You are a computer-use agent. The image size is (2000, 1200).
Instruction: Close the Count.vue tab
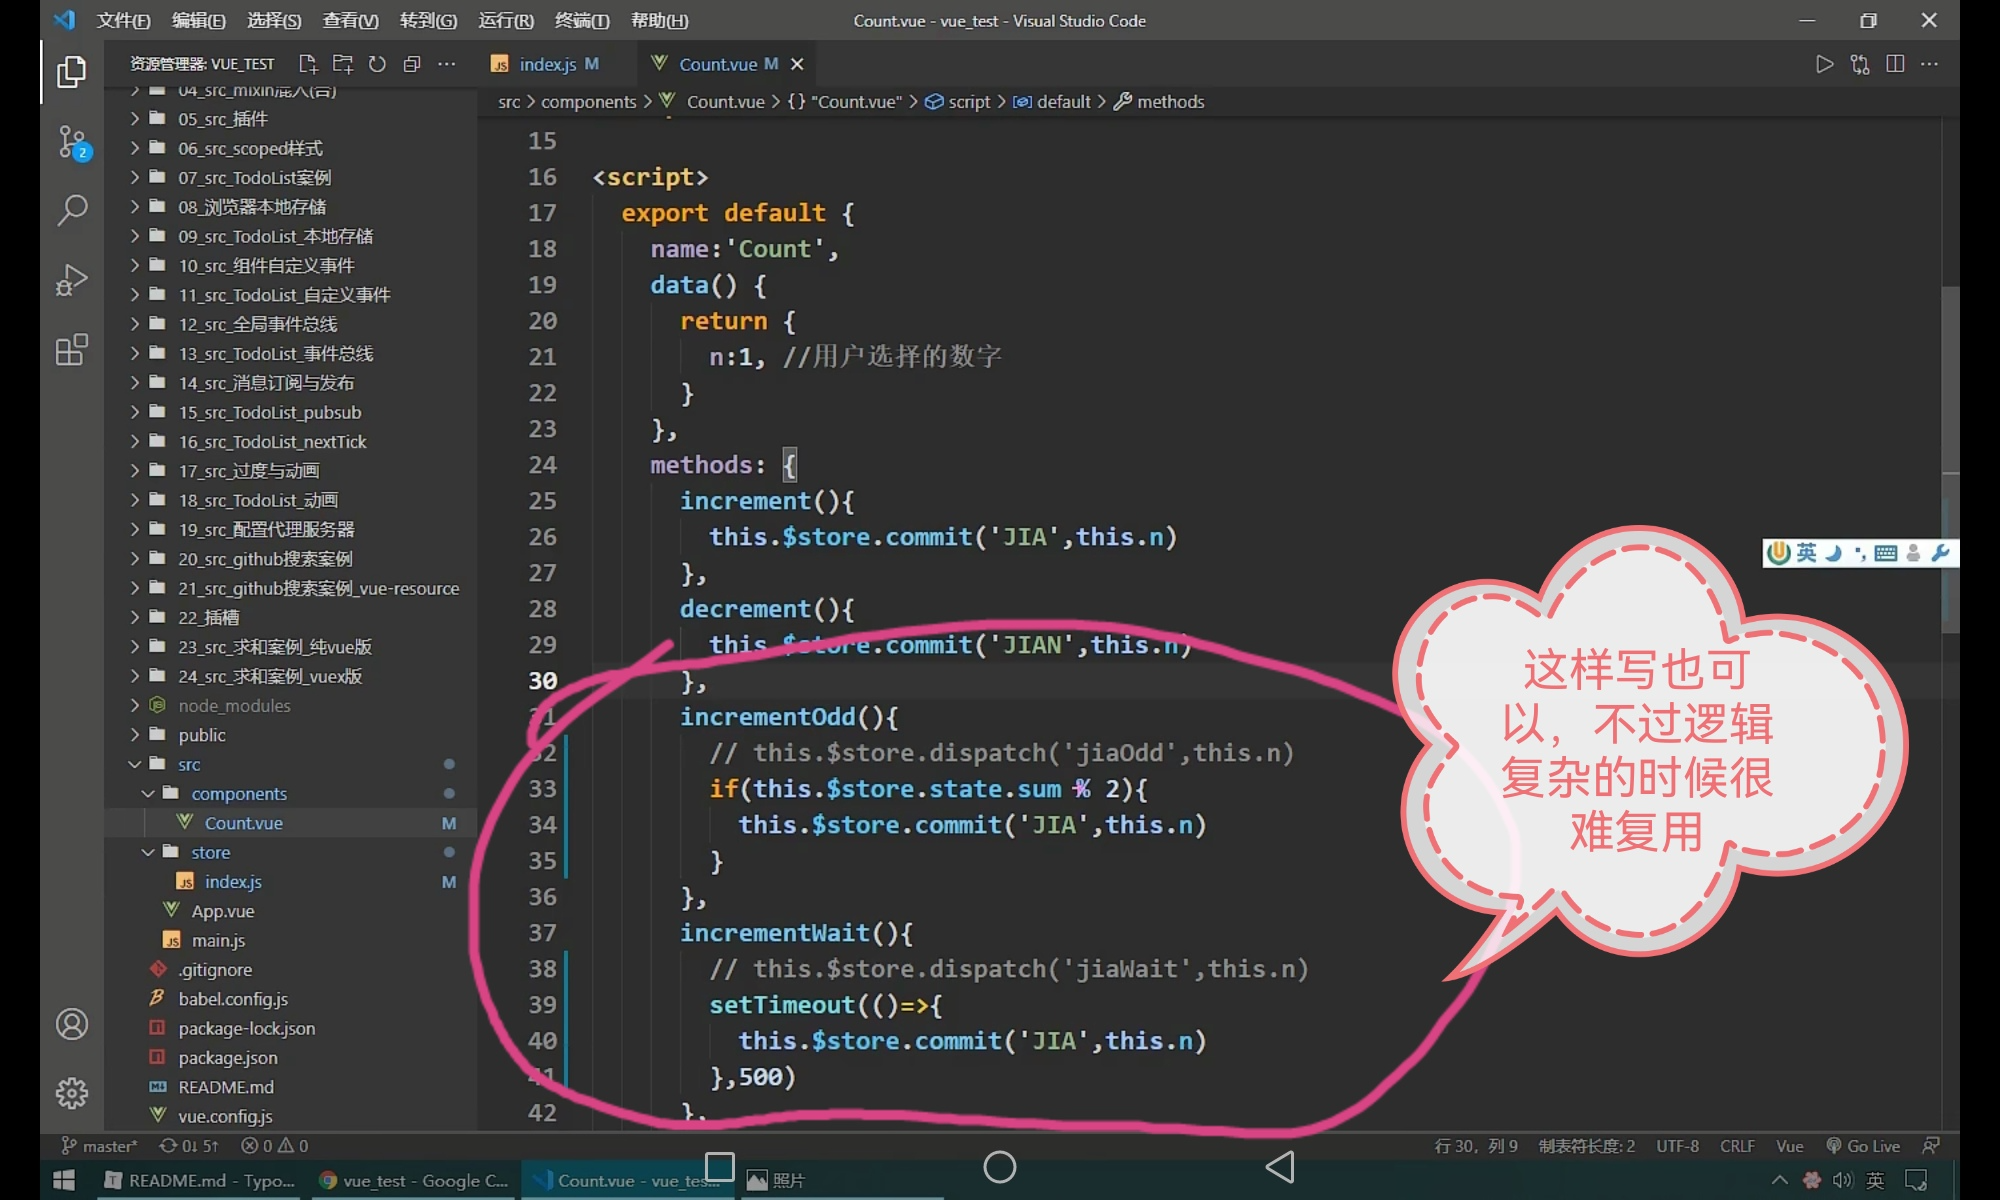[797, 64]
